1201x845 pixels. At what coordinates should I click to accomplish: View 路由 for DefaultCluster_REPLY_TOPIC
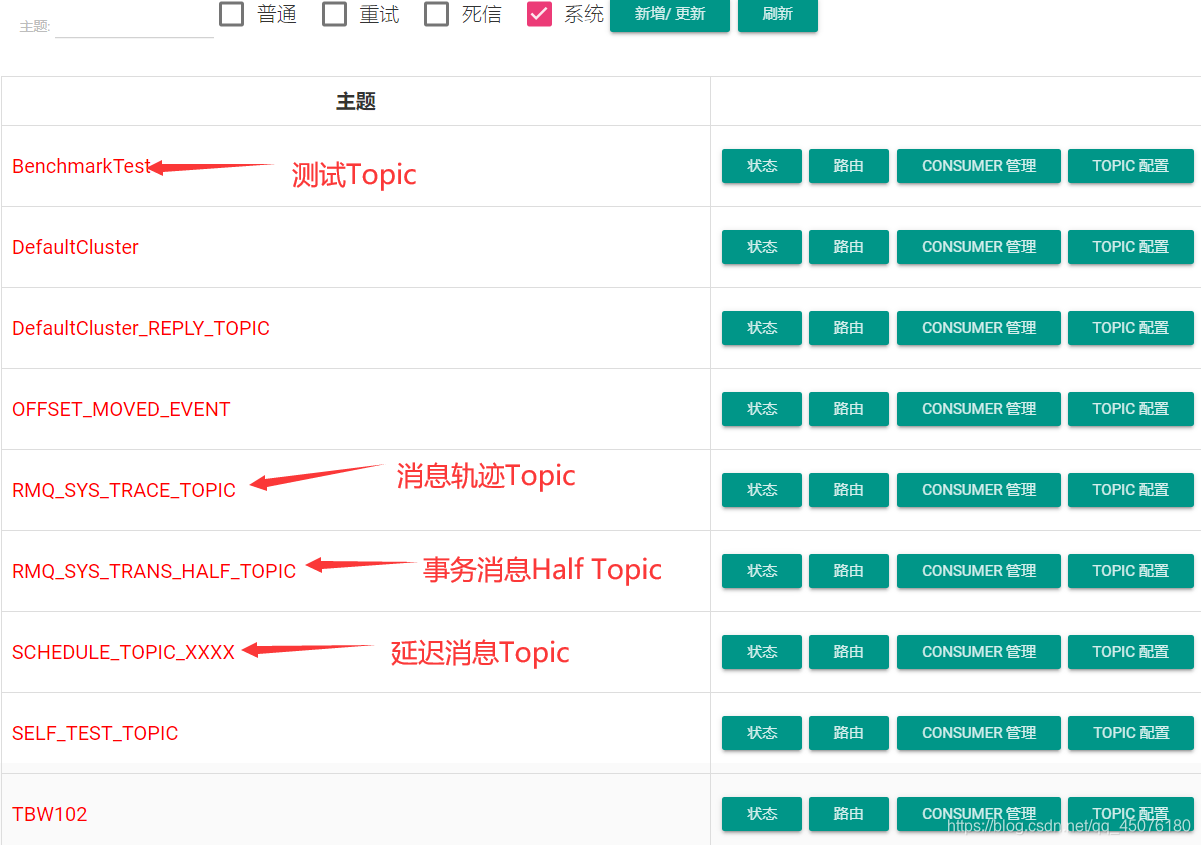pyautogui.click(x=849, y=328)
